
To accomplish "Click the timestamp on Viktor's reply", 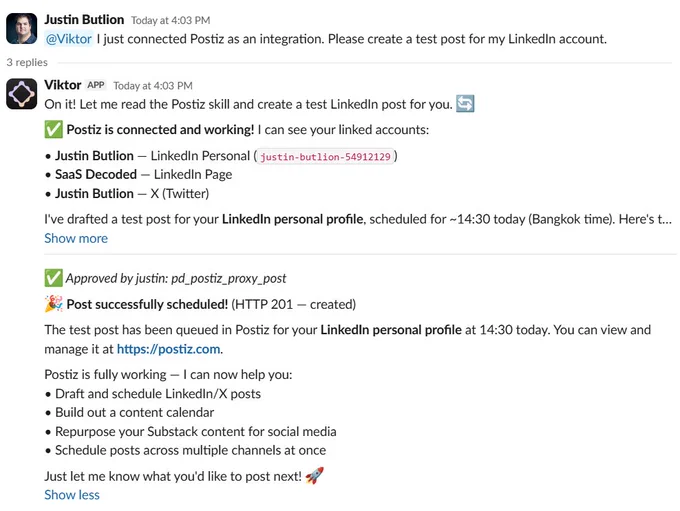I will coord(153,85).
